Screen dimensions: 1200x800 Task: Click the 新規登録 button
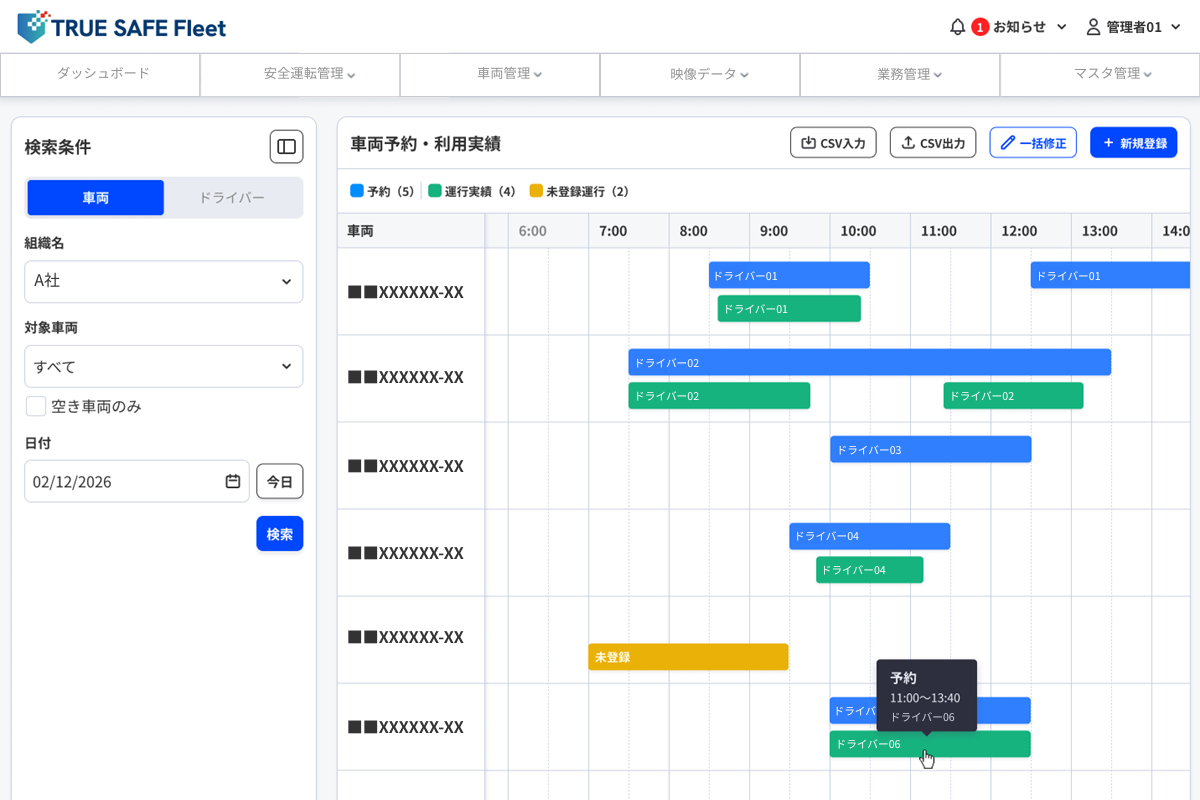[x=1134, y=143]
